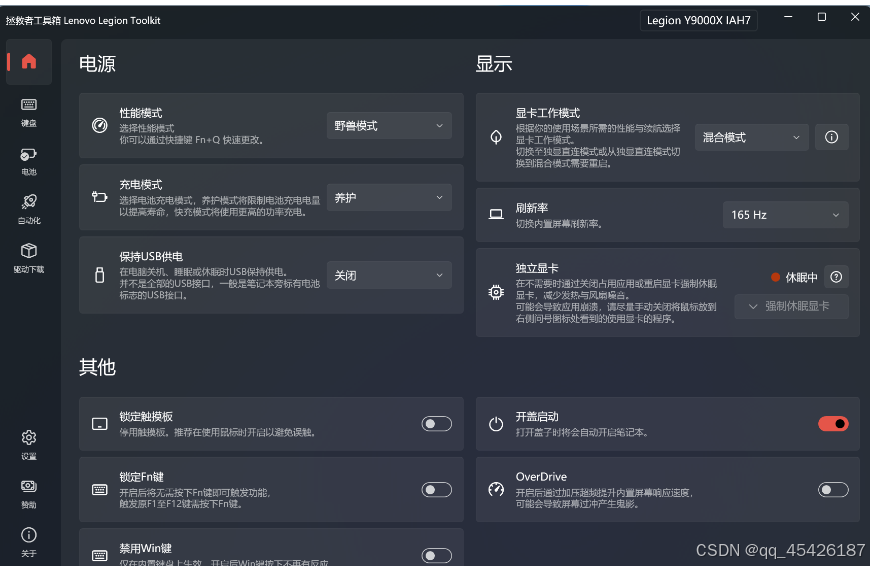This screenshot has width=870, height=566.
Task: Click the 独立显卡 chip icon
Action: coord(496,292)
